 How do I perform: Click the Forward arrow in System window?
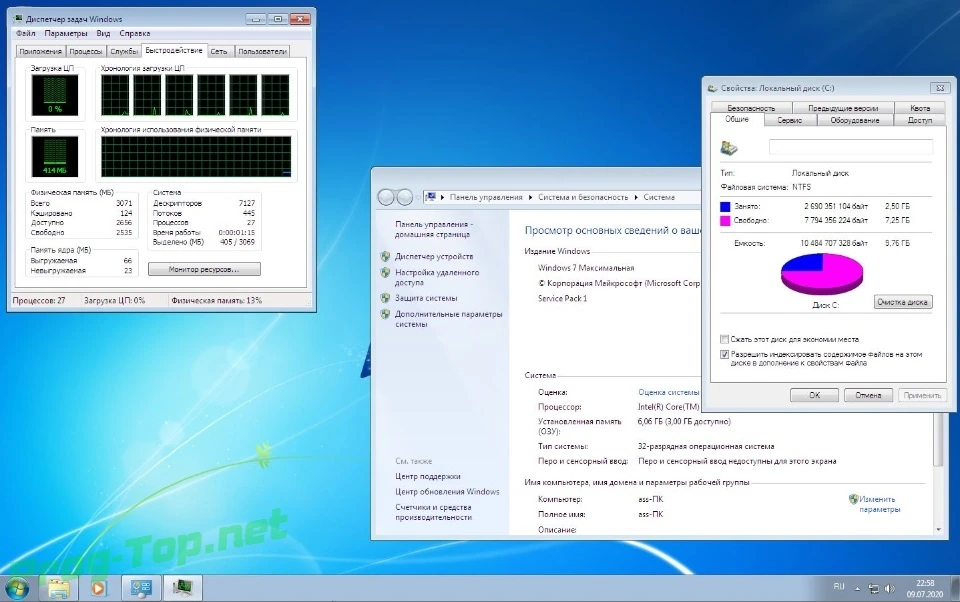point(405,197)
